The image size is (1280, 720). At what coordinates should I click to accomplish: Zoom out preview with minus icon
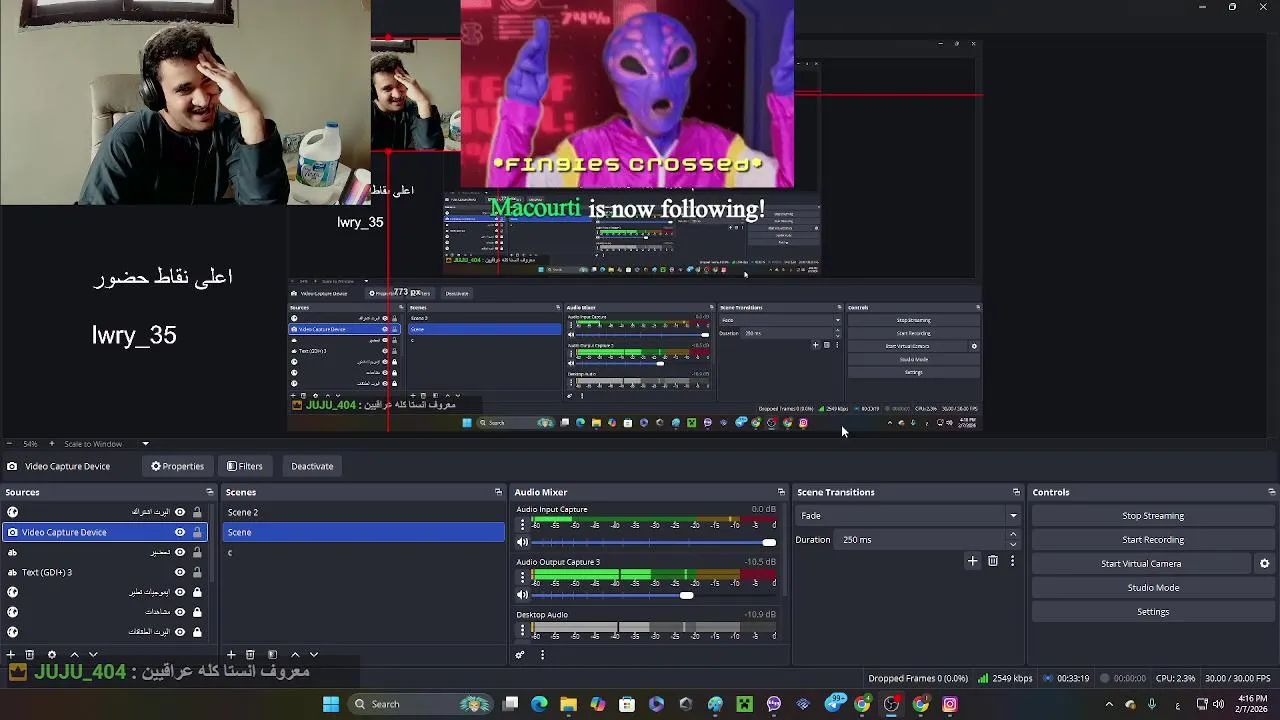(x=8, y=444)
